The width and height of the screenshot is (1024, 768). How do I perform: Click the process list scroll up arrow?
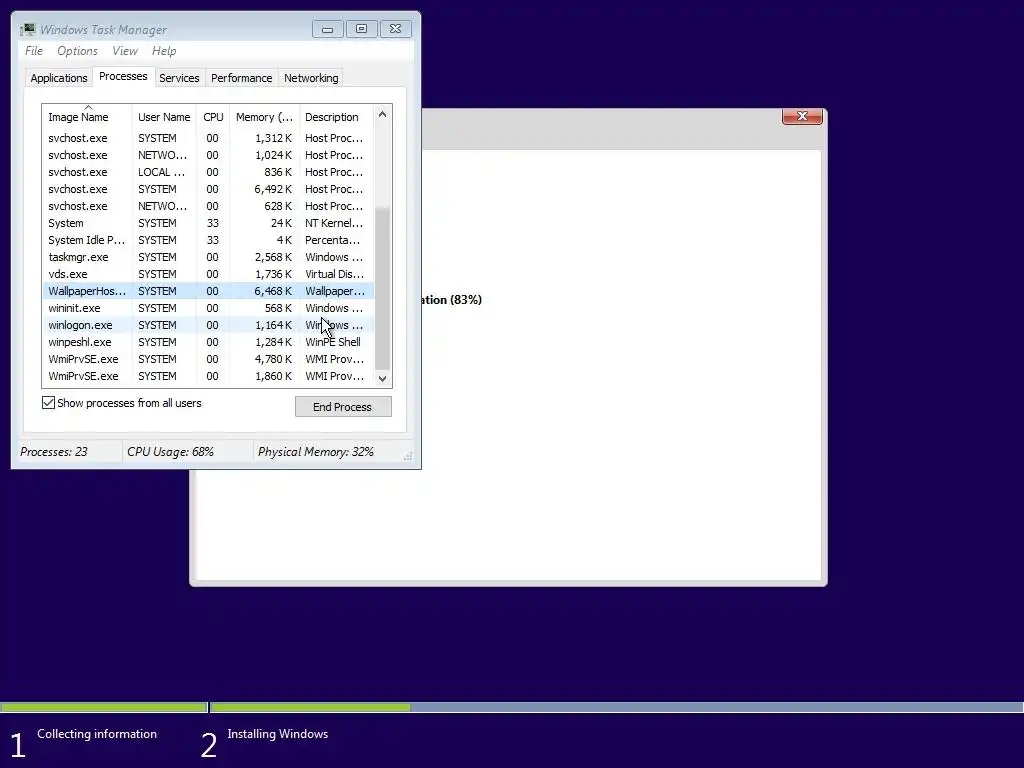point(383,114)
